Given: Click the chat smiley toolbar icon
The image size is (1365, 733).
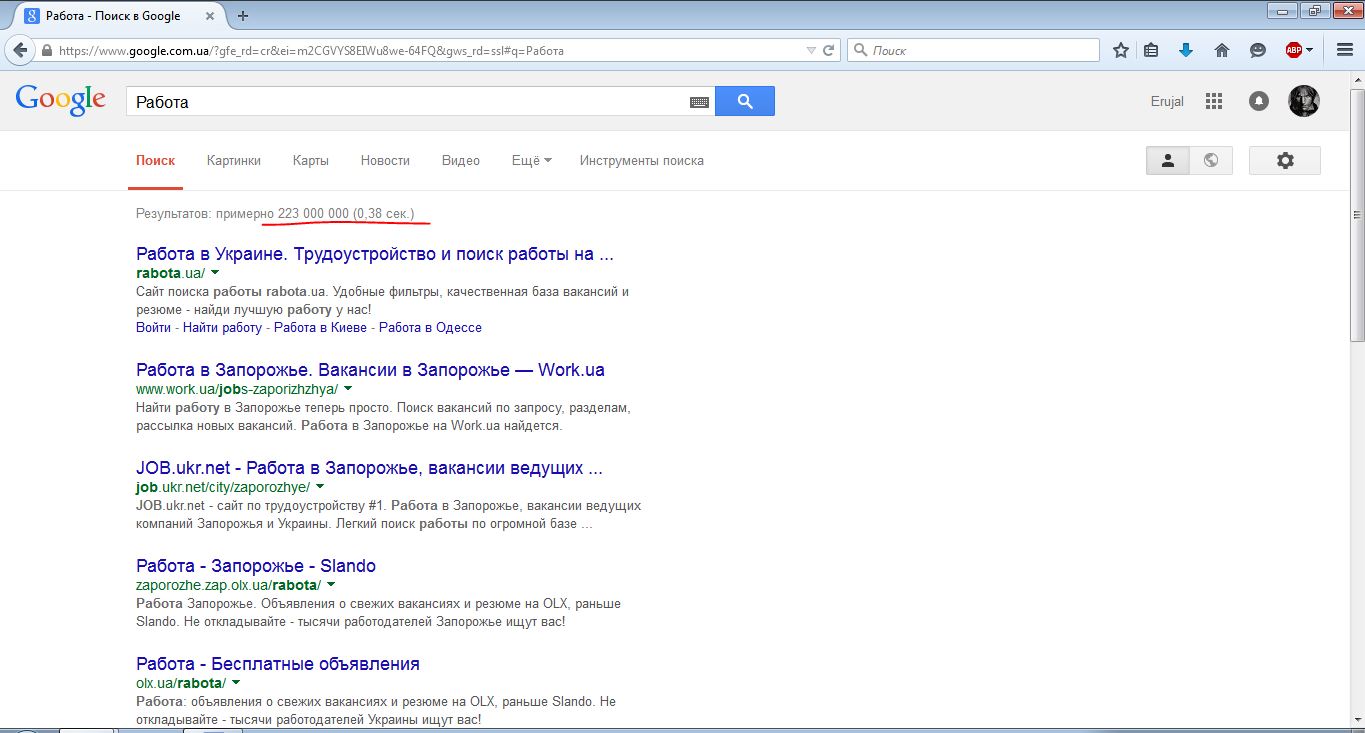Looking at the screenshot, I should pos(1258,50).
